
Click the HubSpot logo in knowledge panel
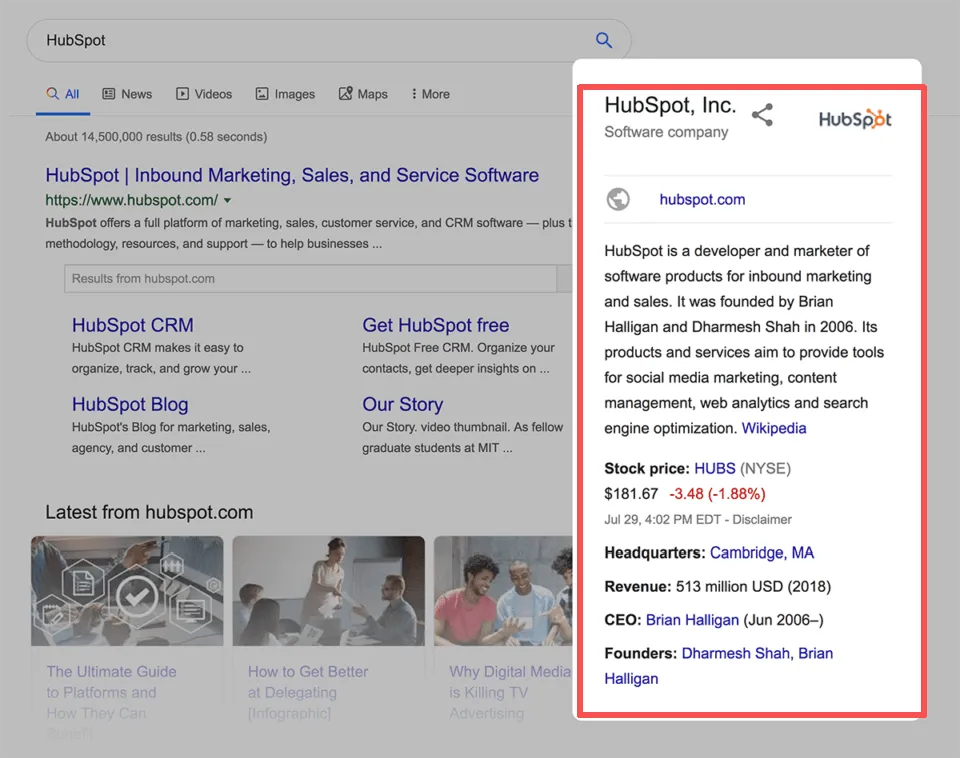[x=855, y=118]
